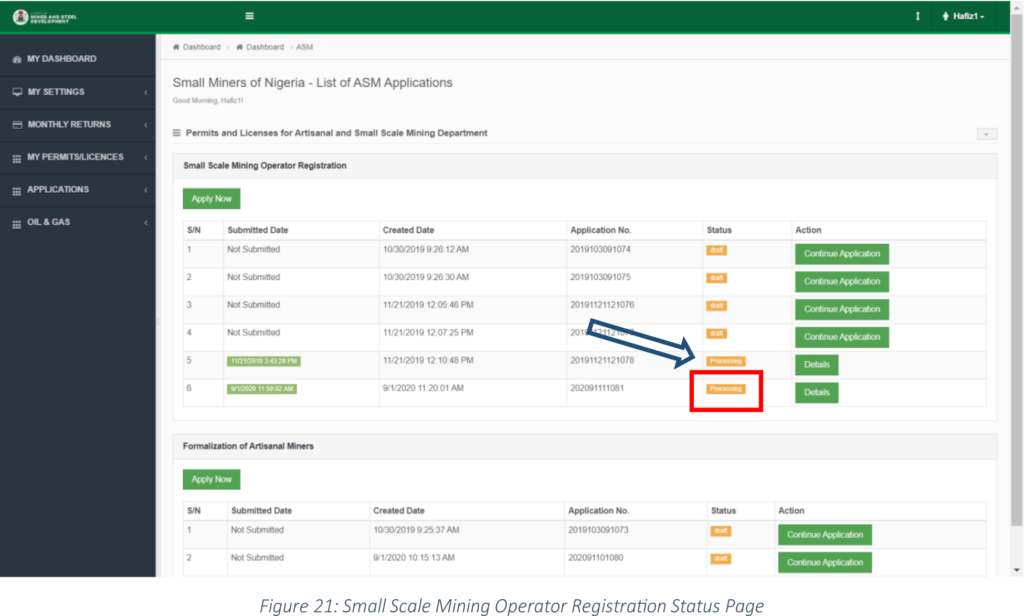This screenshot has width=1024, height=616.
Task: Click the My Settings monitor icon
Action: click(x=17, y=92)
